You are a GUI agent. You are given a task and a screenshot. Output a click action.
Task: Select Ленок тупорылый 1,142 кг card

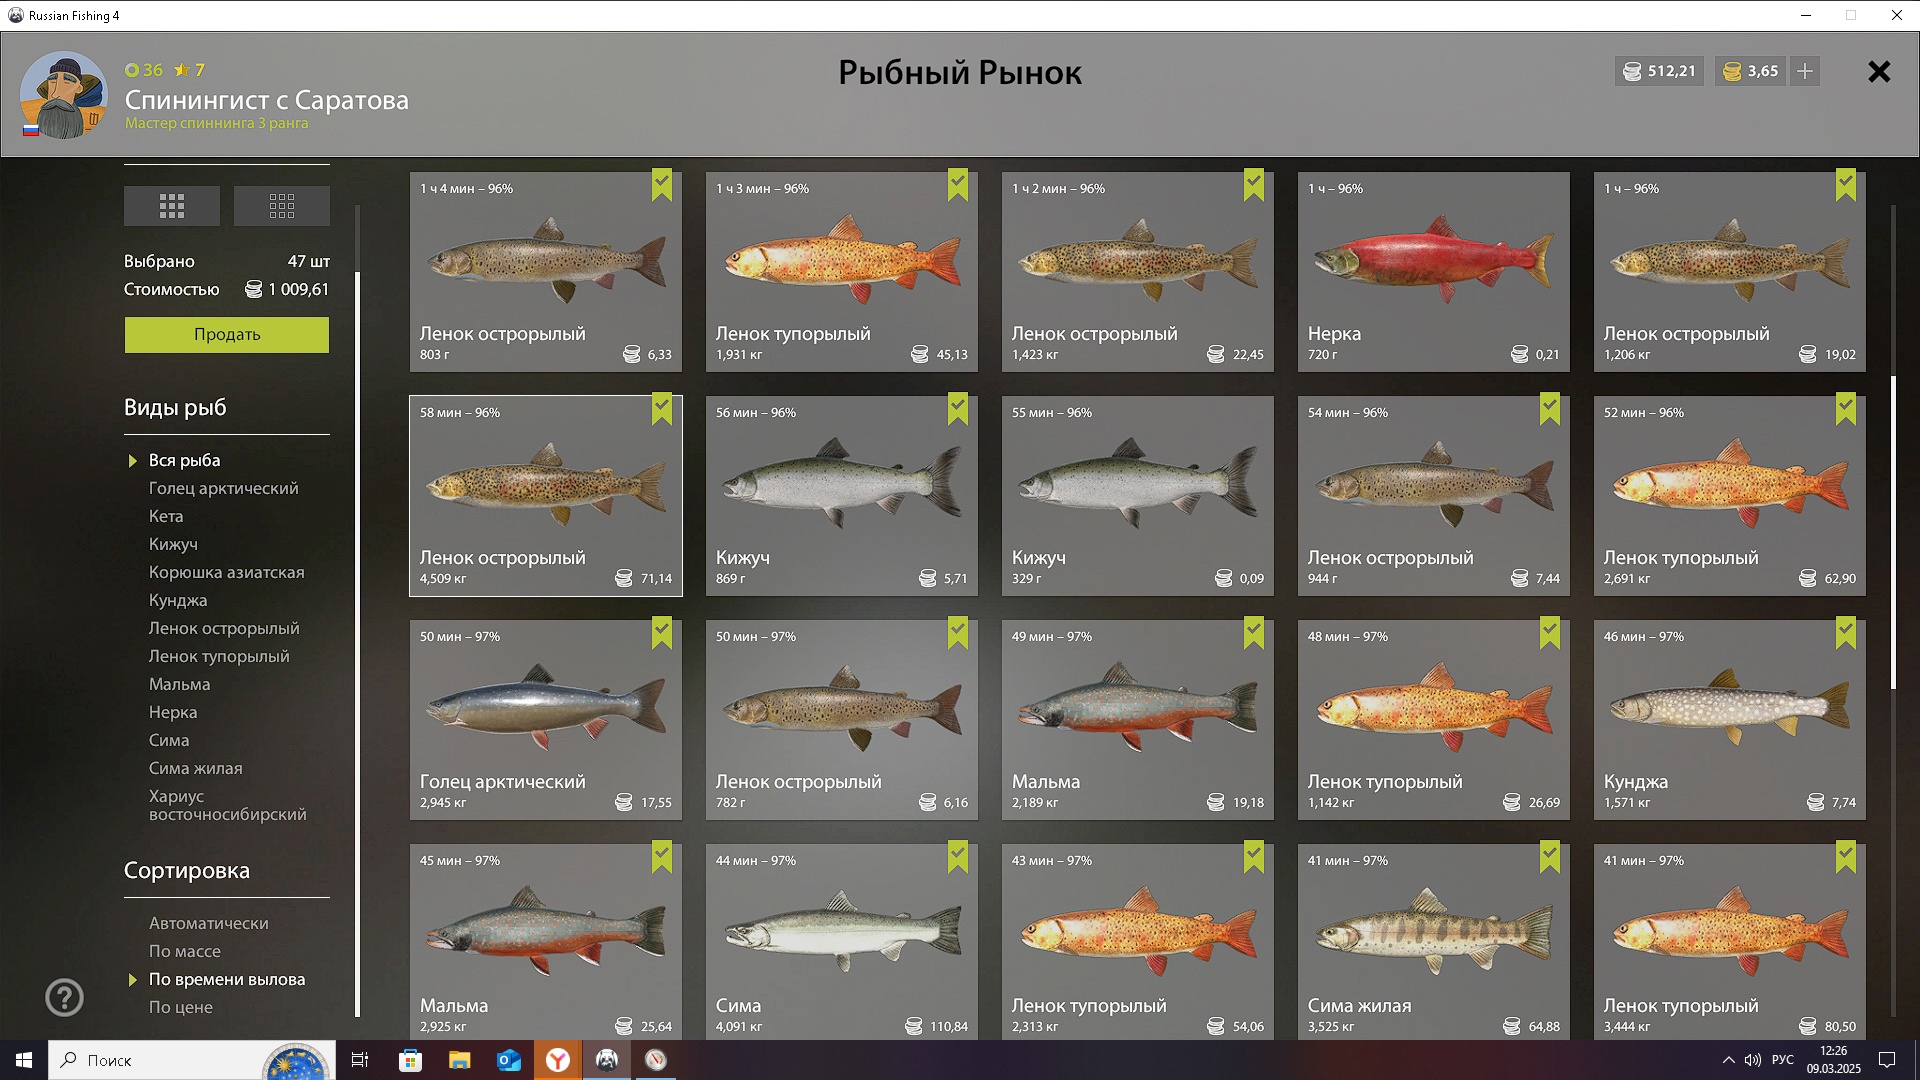[1434, 720]
